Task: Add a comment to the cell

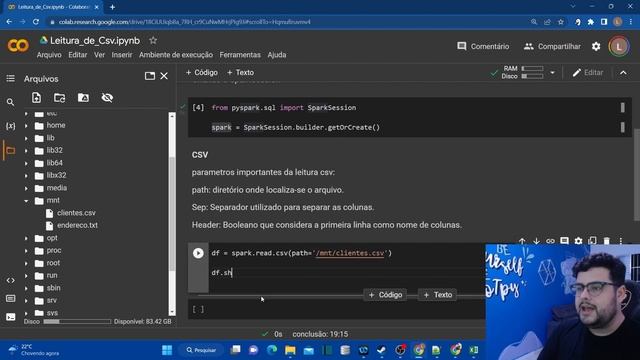Action: pyautogui.click(x=564, y=241)
